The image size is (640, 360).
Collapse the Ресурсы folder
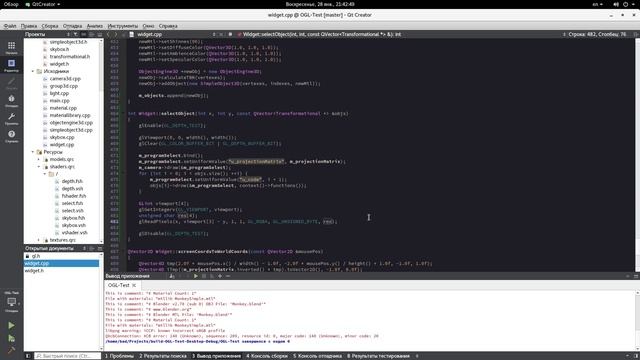coord(33,152)
